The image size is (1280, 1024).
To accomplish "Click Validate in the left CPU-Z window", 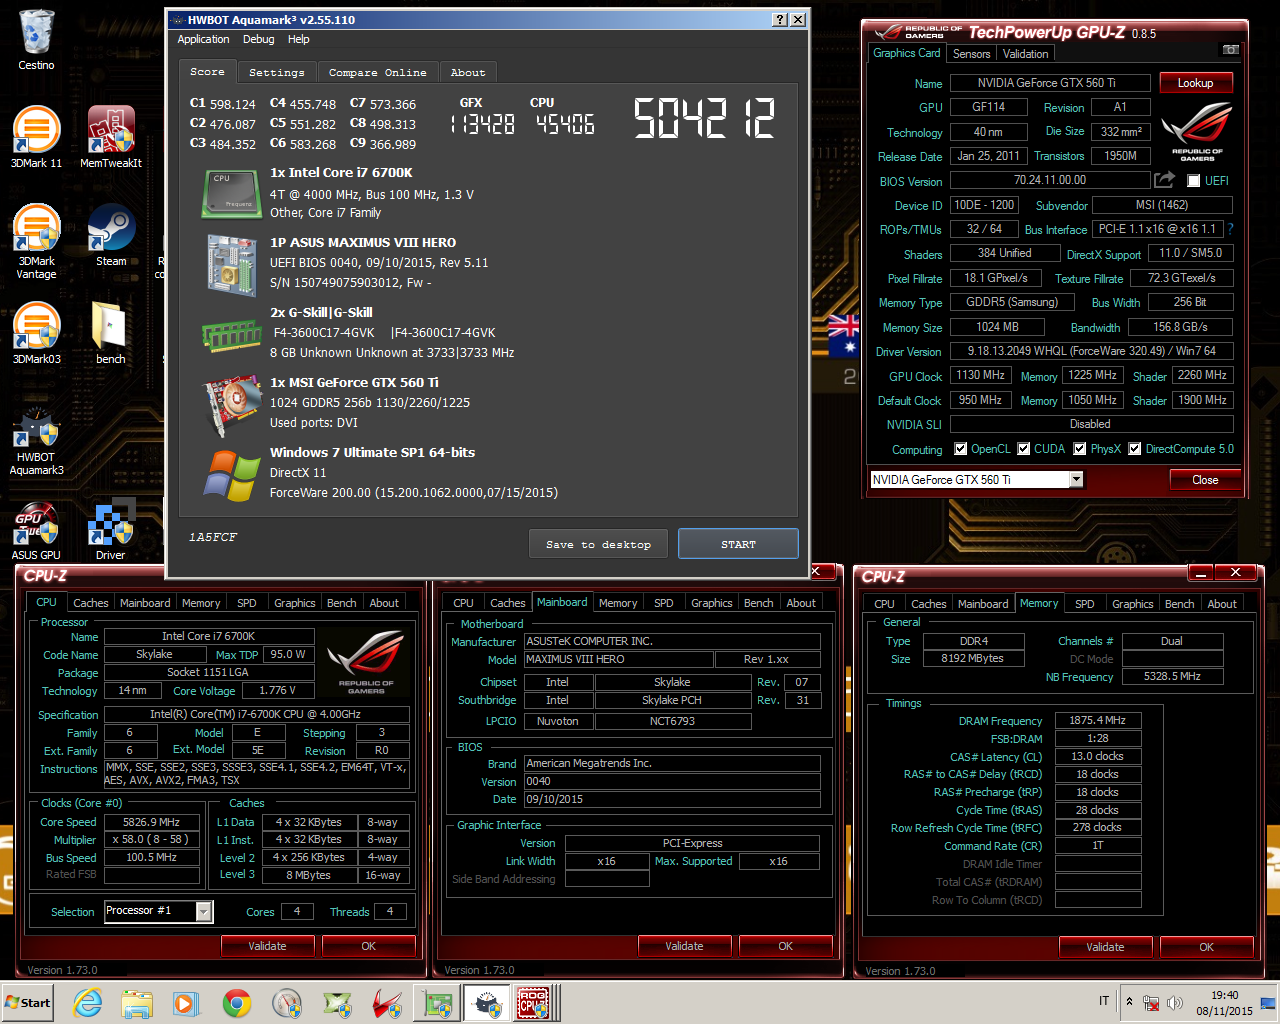I will pos(267,946).
